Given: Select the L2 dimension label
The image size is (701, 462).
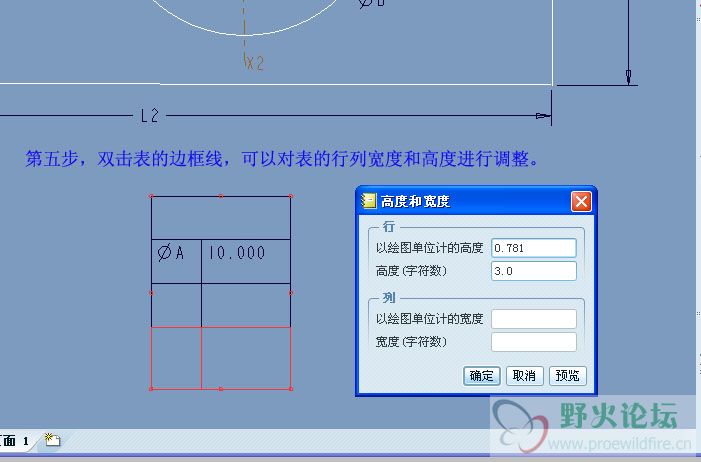Looking at the screenshot, I should tap(149, 116).
